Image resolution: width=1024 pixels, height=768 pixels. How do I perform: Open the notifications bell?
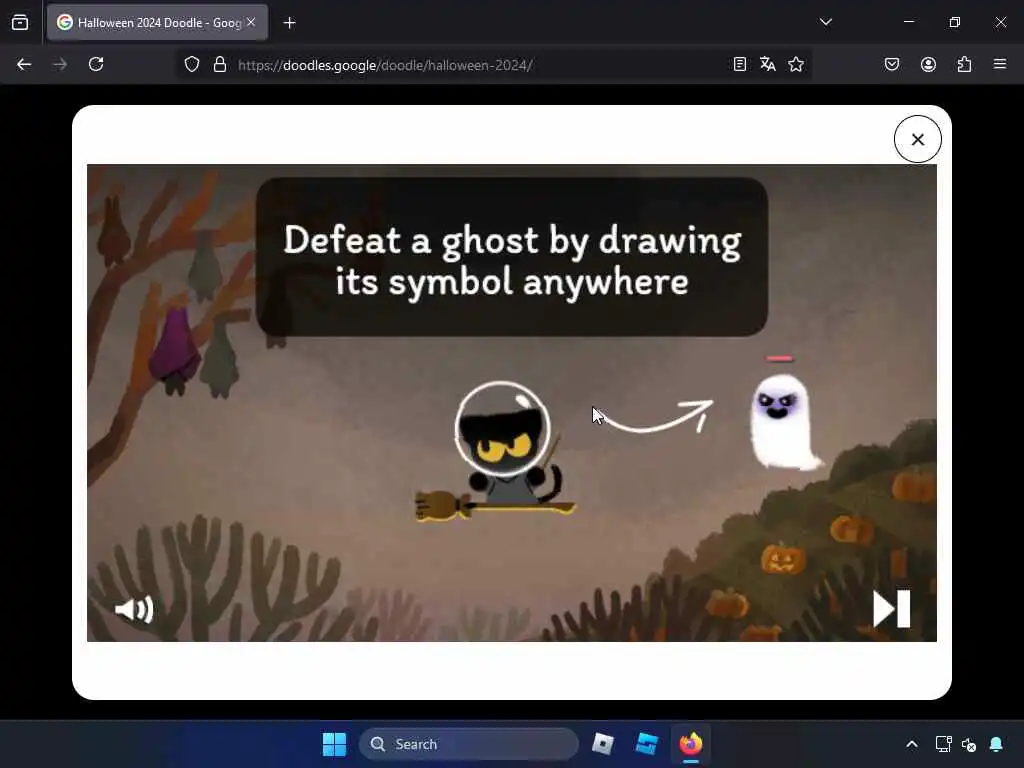(996, 744)
